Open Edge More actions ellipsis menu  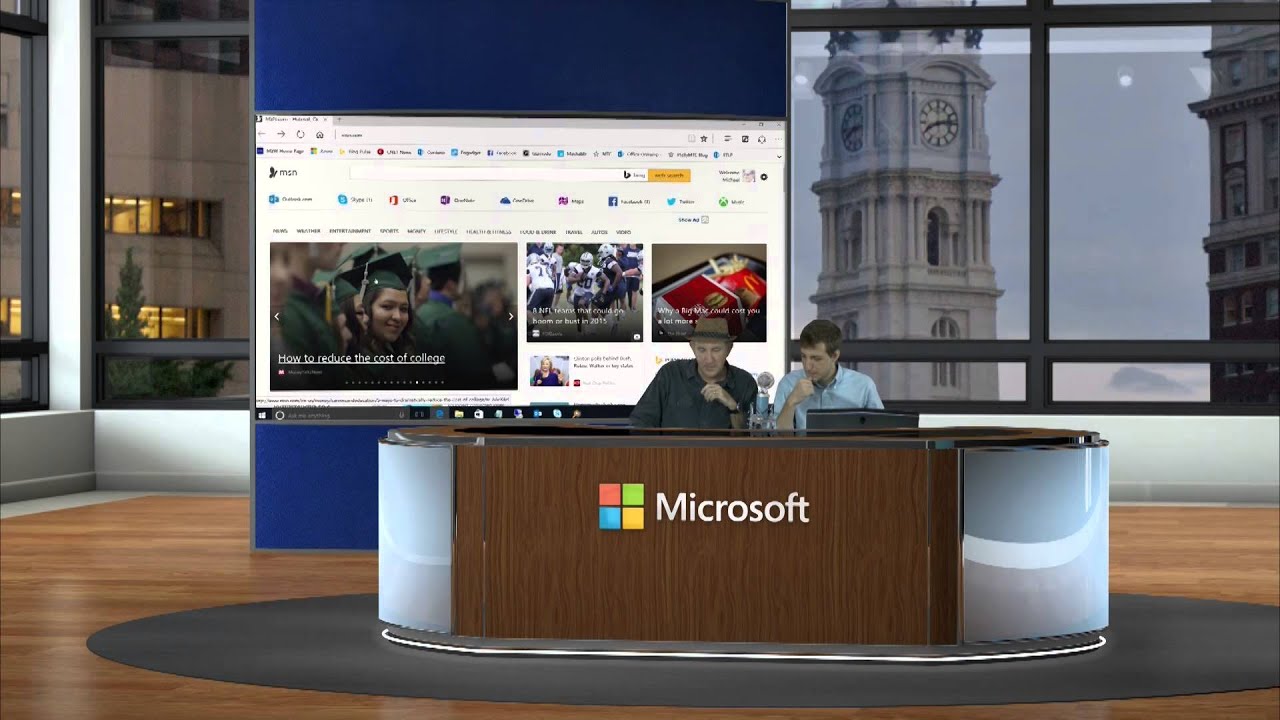point(777,139)
